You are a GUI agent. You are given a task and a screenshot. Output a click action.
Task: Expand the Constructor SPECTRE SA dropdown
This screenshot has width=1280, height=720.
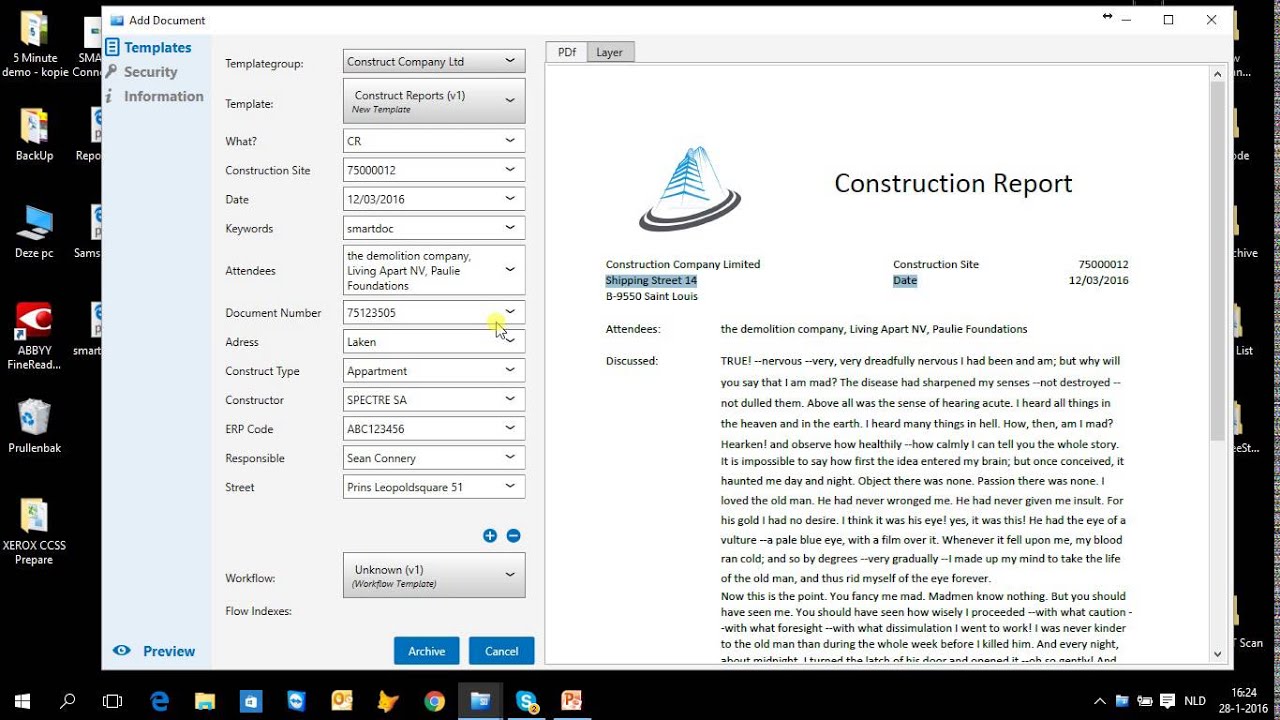[x=510, y=399]
